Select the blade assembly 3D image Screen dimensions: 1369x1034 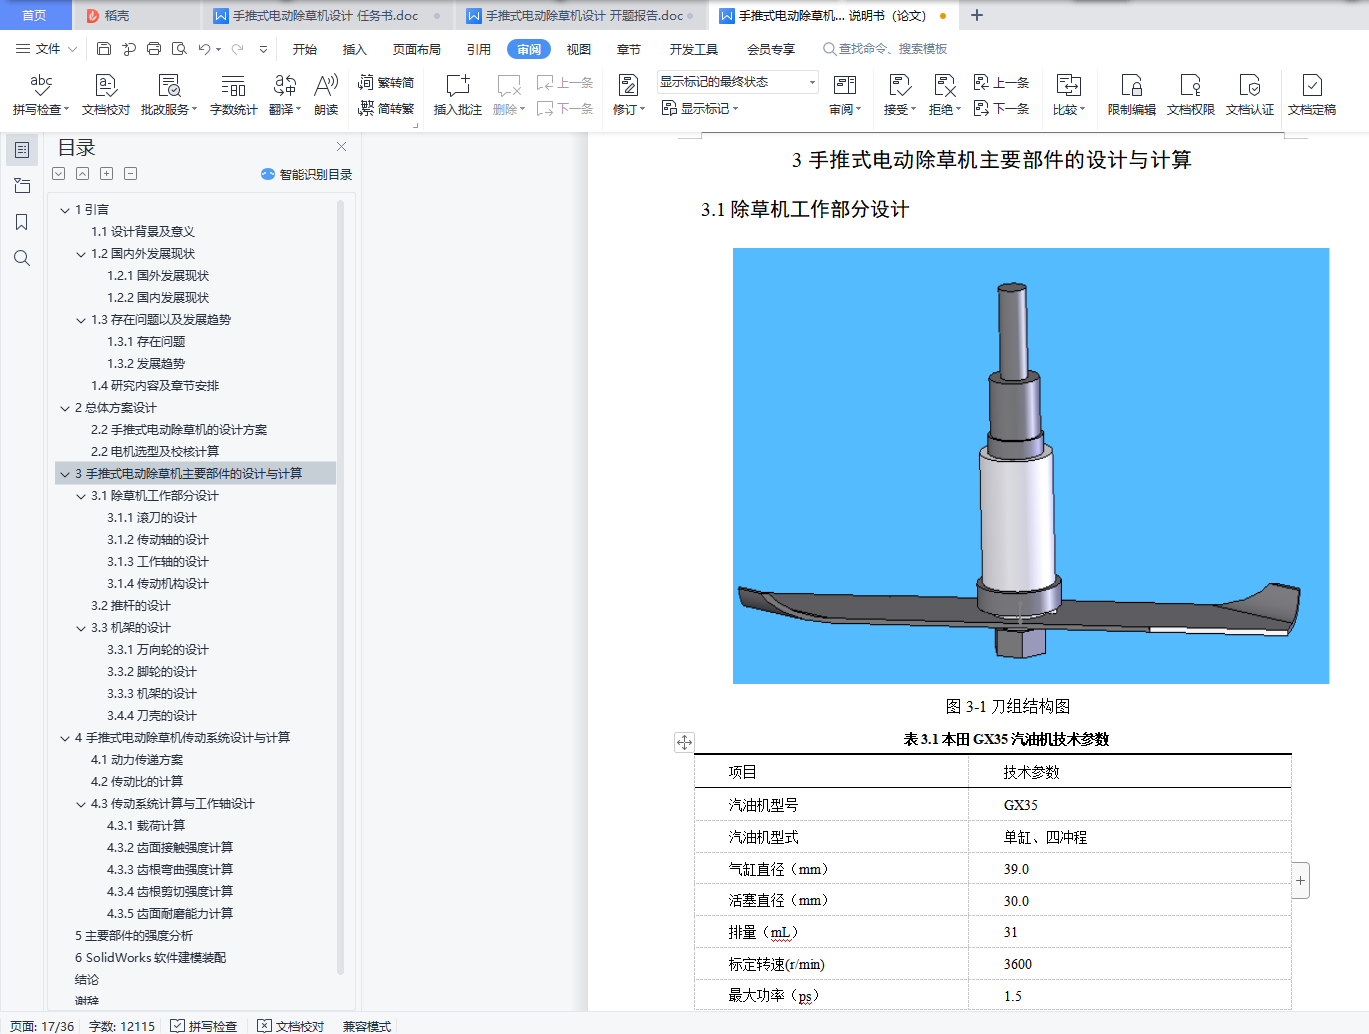tap(1031, 466)
